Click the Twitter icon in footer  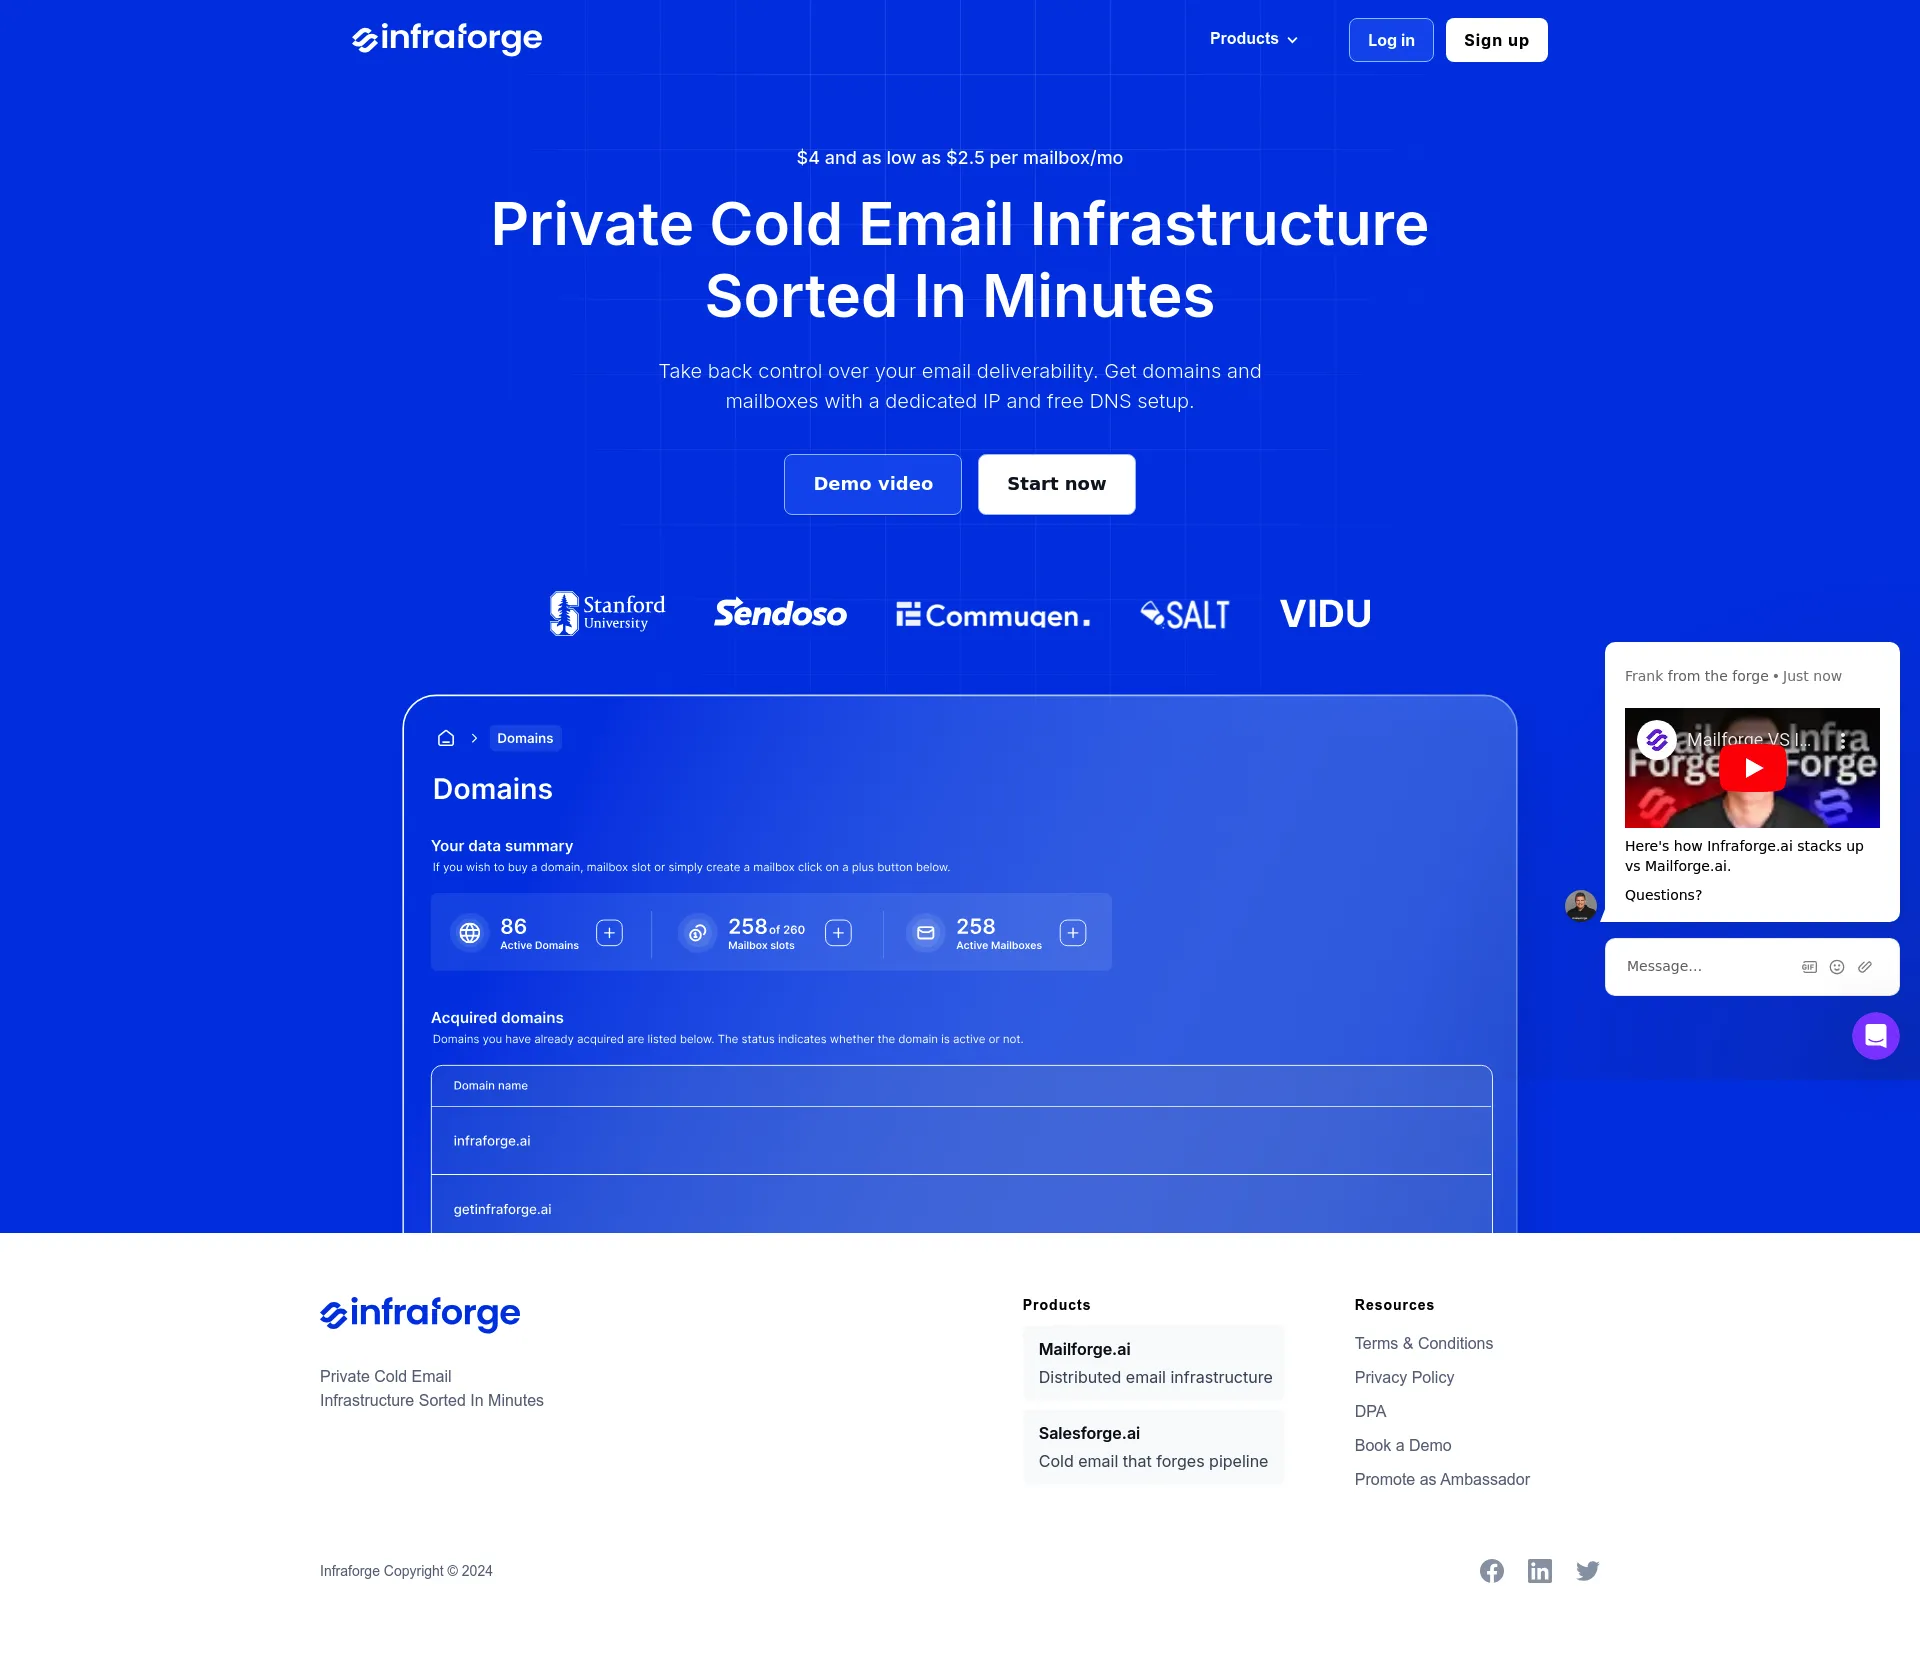coord(1587,1570)
